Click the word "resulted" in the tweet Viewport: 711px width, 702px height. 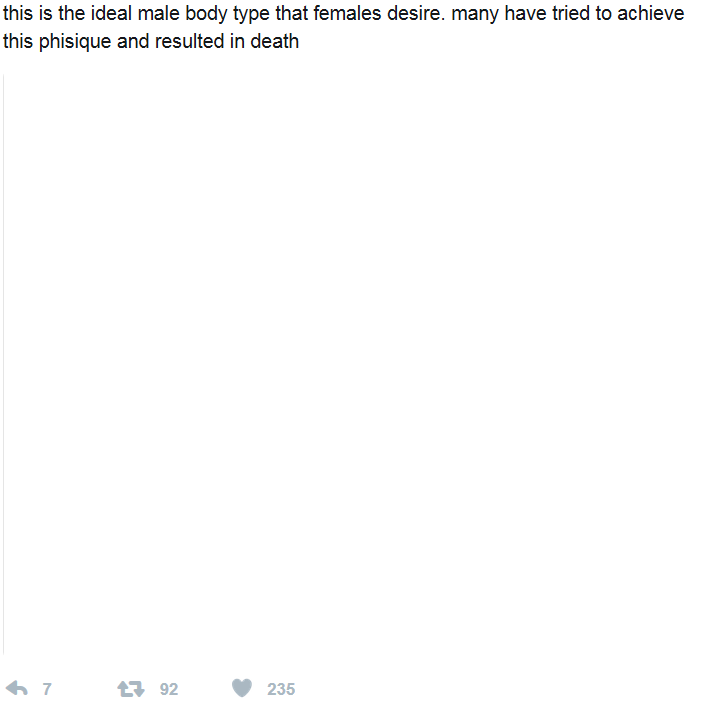pos(190,41)
